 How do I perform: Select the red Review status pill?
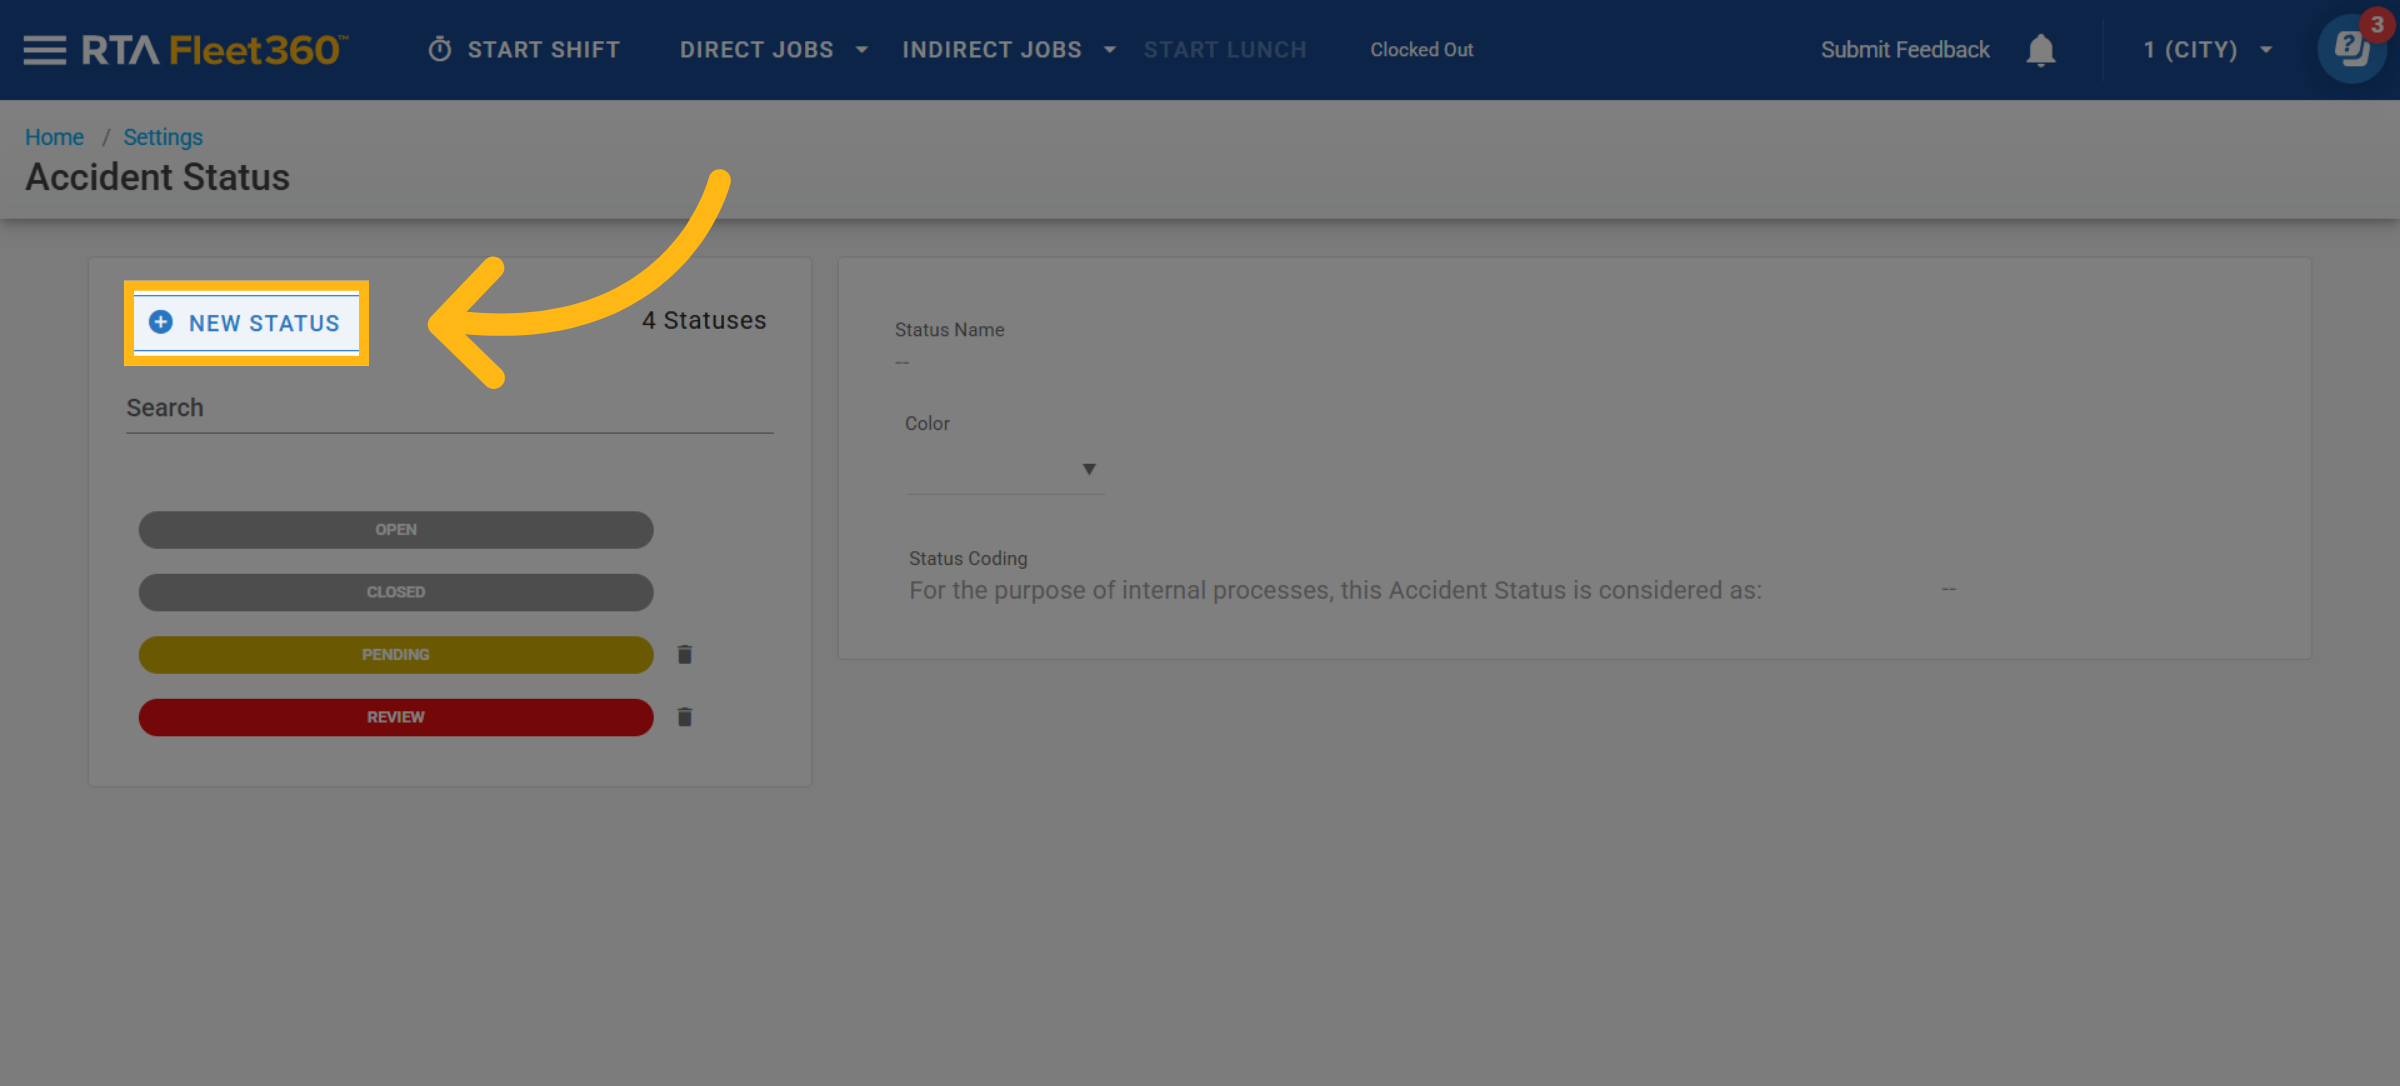pos(396,717)
